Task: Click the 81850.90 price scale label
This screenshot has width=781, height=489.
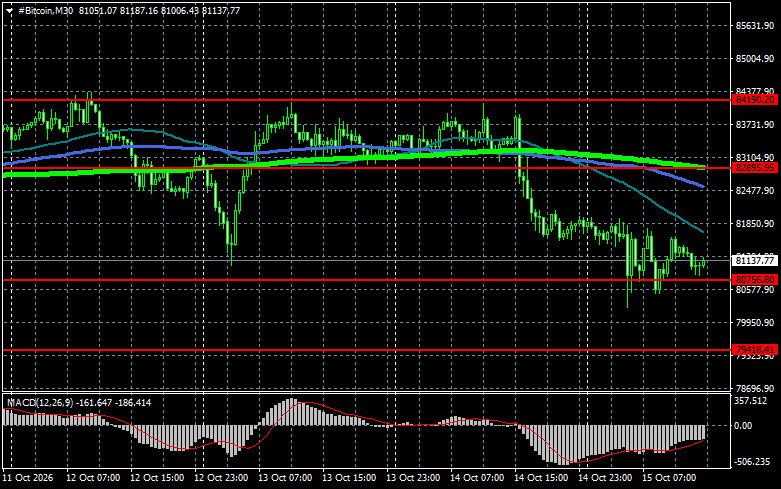Action: 755,224
